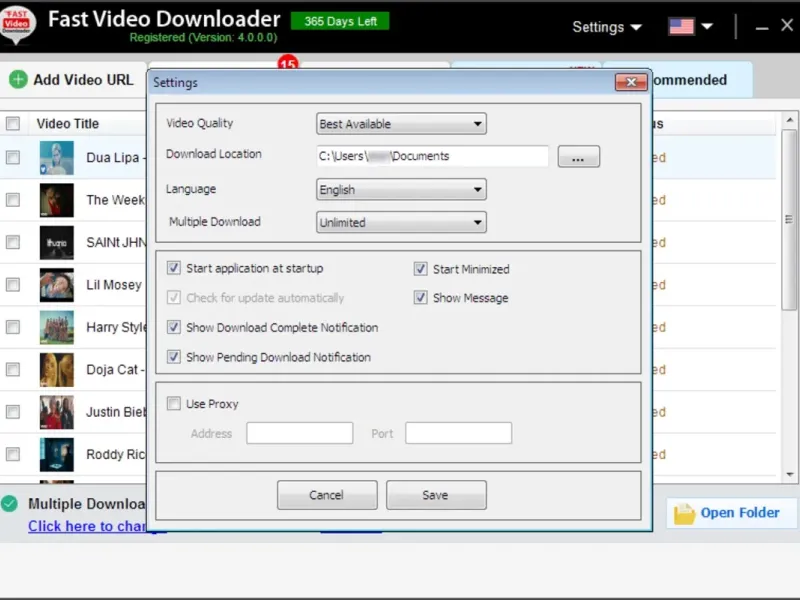Image resolution: width=800 pixels, height=600 pixels.
Task: Toggle Show Download Complete Notification checkbox
Action: click(173, 327)
